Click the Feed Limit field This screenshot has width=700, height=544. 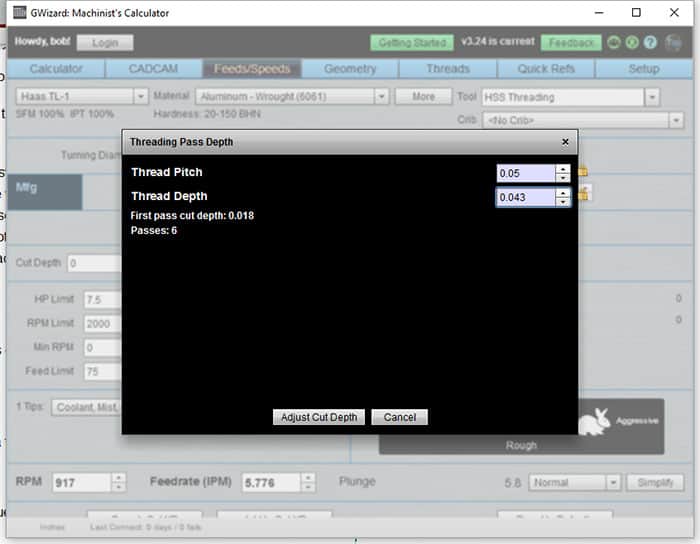click(x=103, y=372)
